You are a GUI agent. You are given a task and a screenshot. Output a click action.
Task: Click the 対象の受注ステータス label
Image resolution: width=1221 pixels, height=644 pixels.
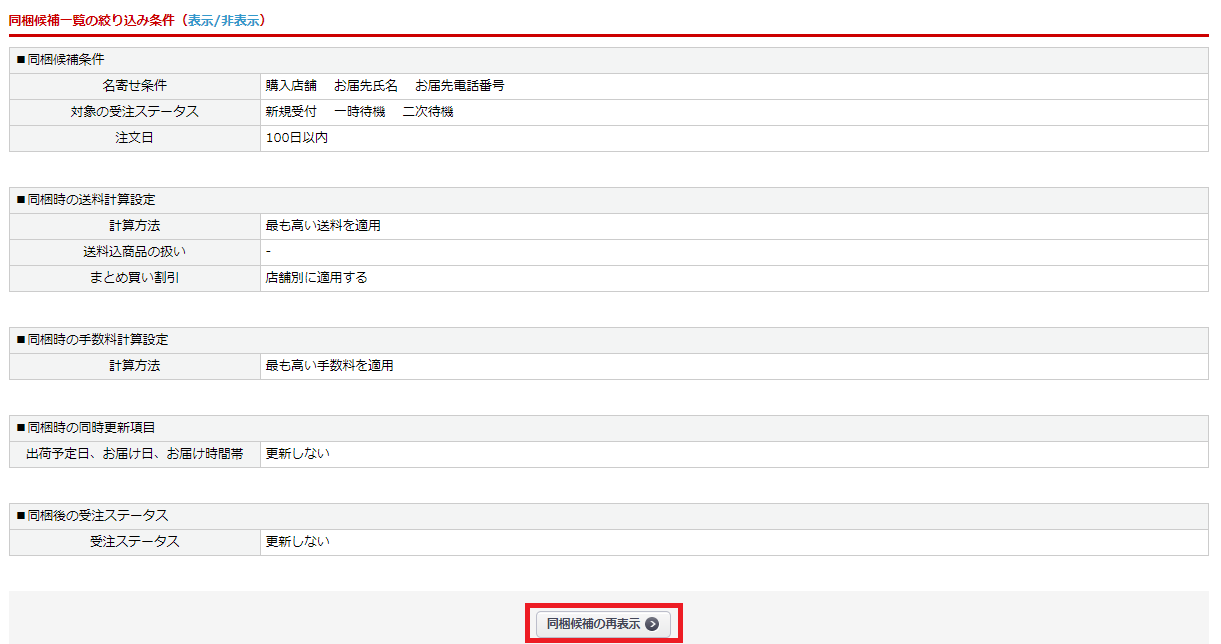point(135,112)
